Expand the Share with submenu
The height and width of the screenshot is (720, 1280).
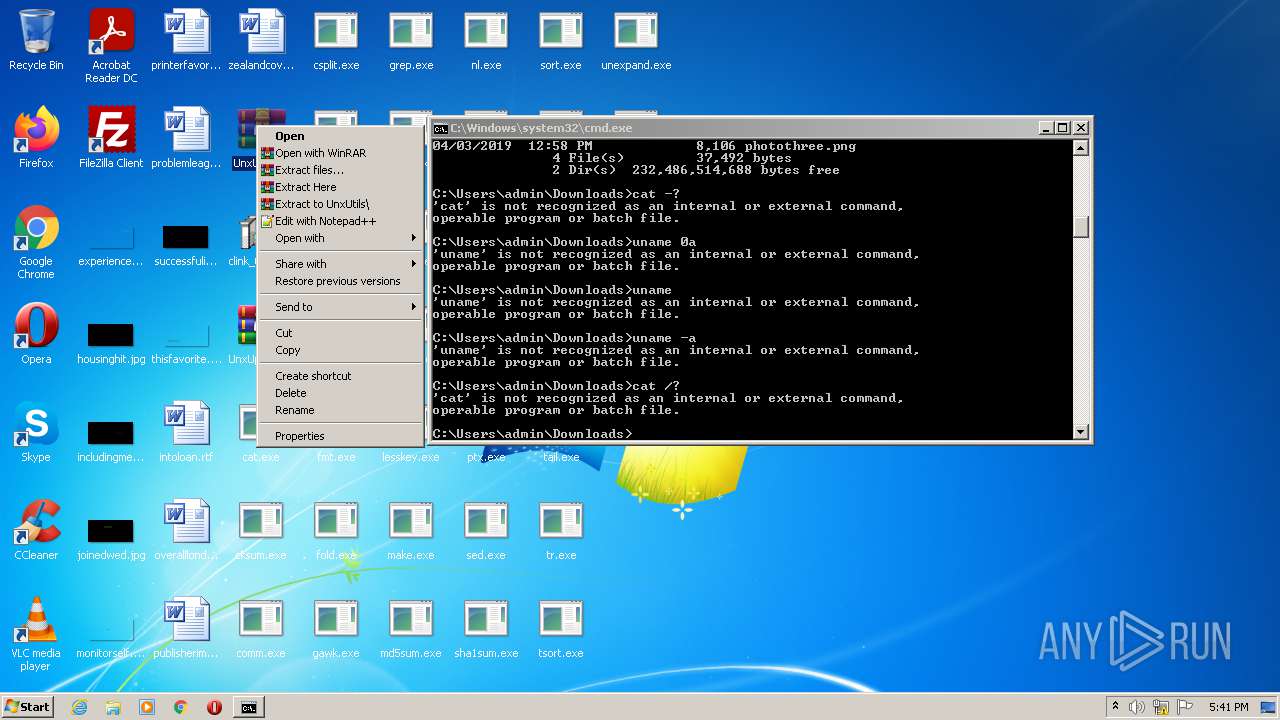340,264
